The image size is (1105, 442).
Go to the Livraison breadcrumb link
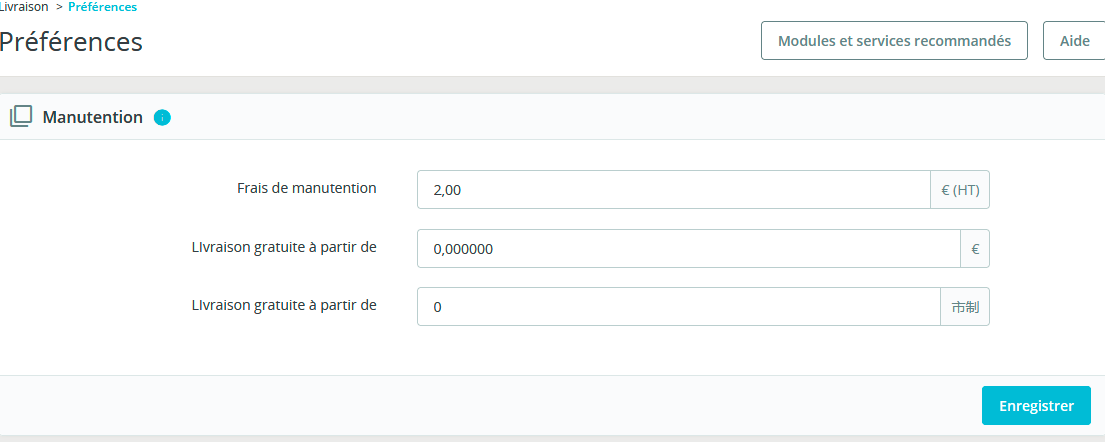pos(24,7)
